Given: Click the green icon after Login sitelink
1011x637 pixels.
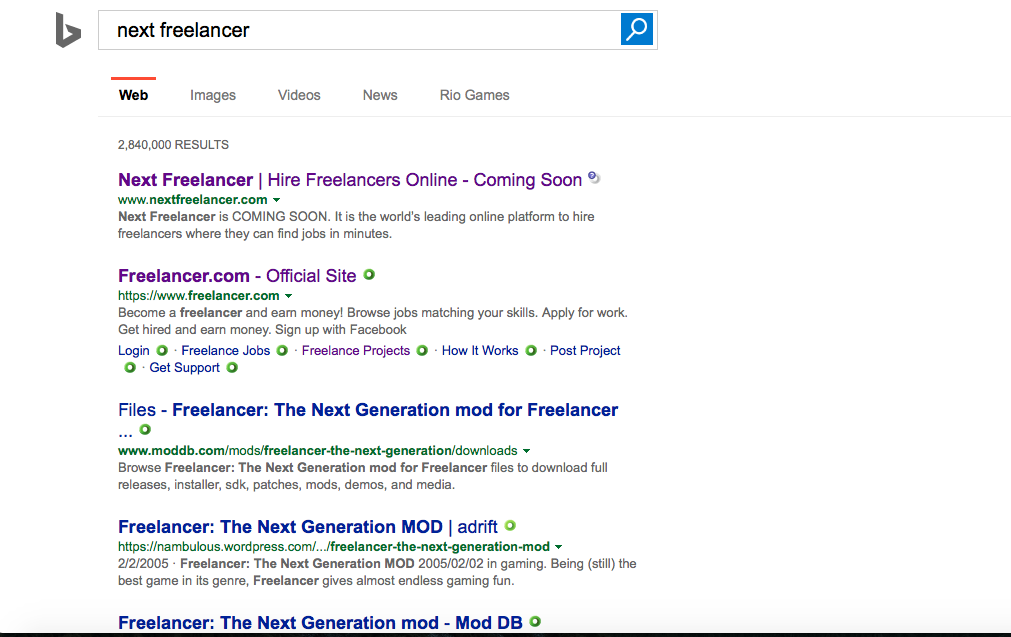Looking at the screenshot, I should coord(162,351).
